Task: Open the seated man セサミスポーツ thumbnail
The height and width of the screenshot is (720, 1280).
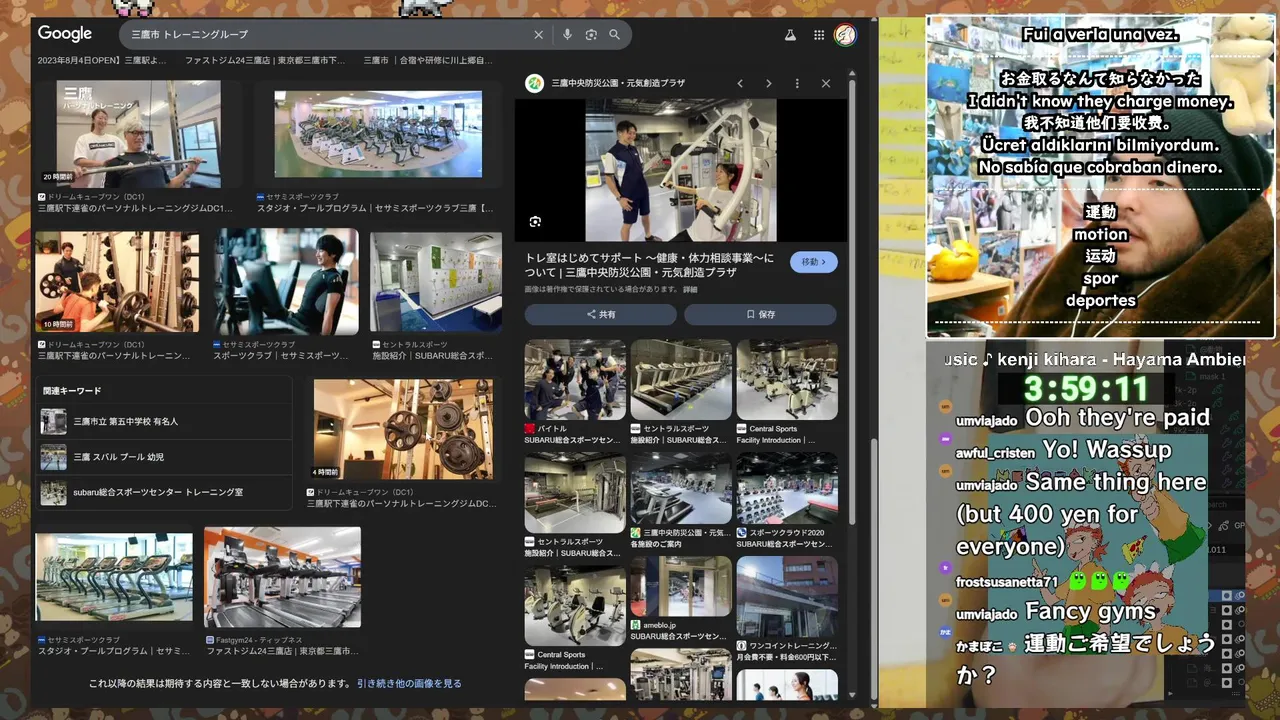Action: click(x=286, y=282)
